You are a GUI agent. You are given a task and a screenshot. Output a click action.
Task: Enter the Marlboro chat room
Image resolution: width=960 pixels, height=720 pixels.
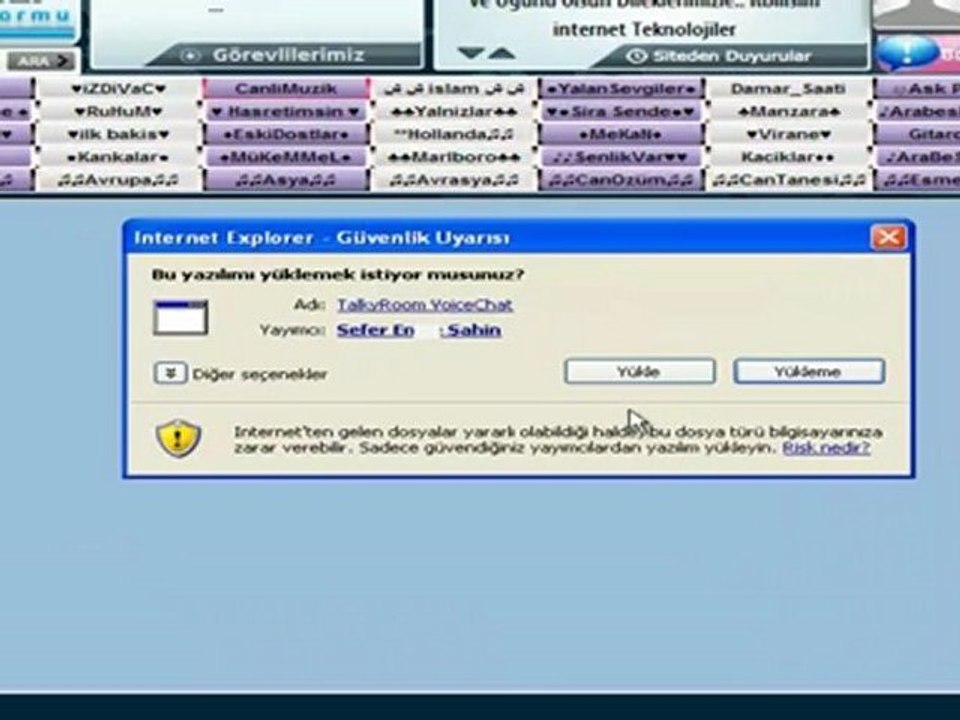pos(454,157)
